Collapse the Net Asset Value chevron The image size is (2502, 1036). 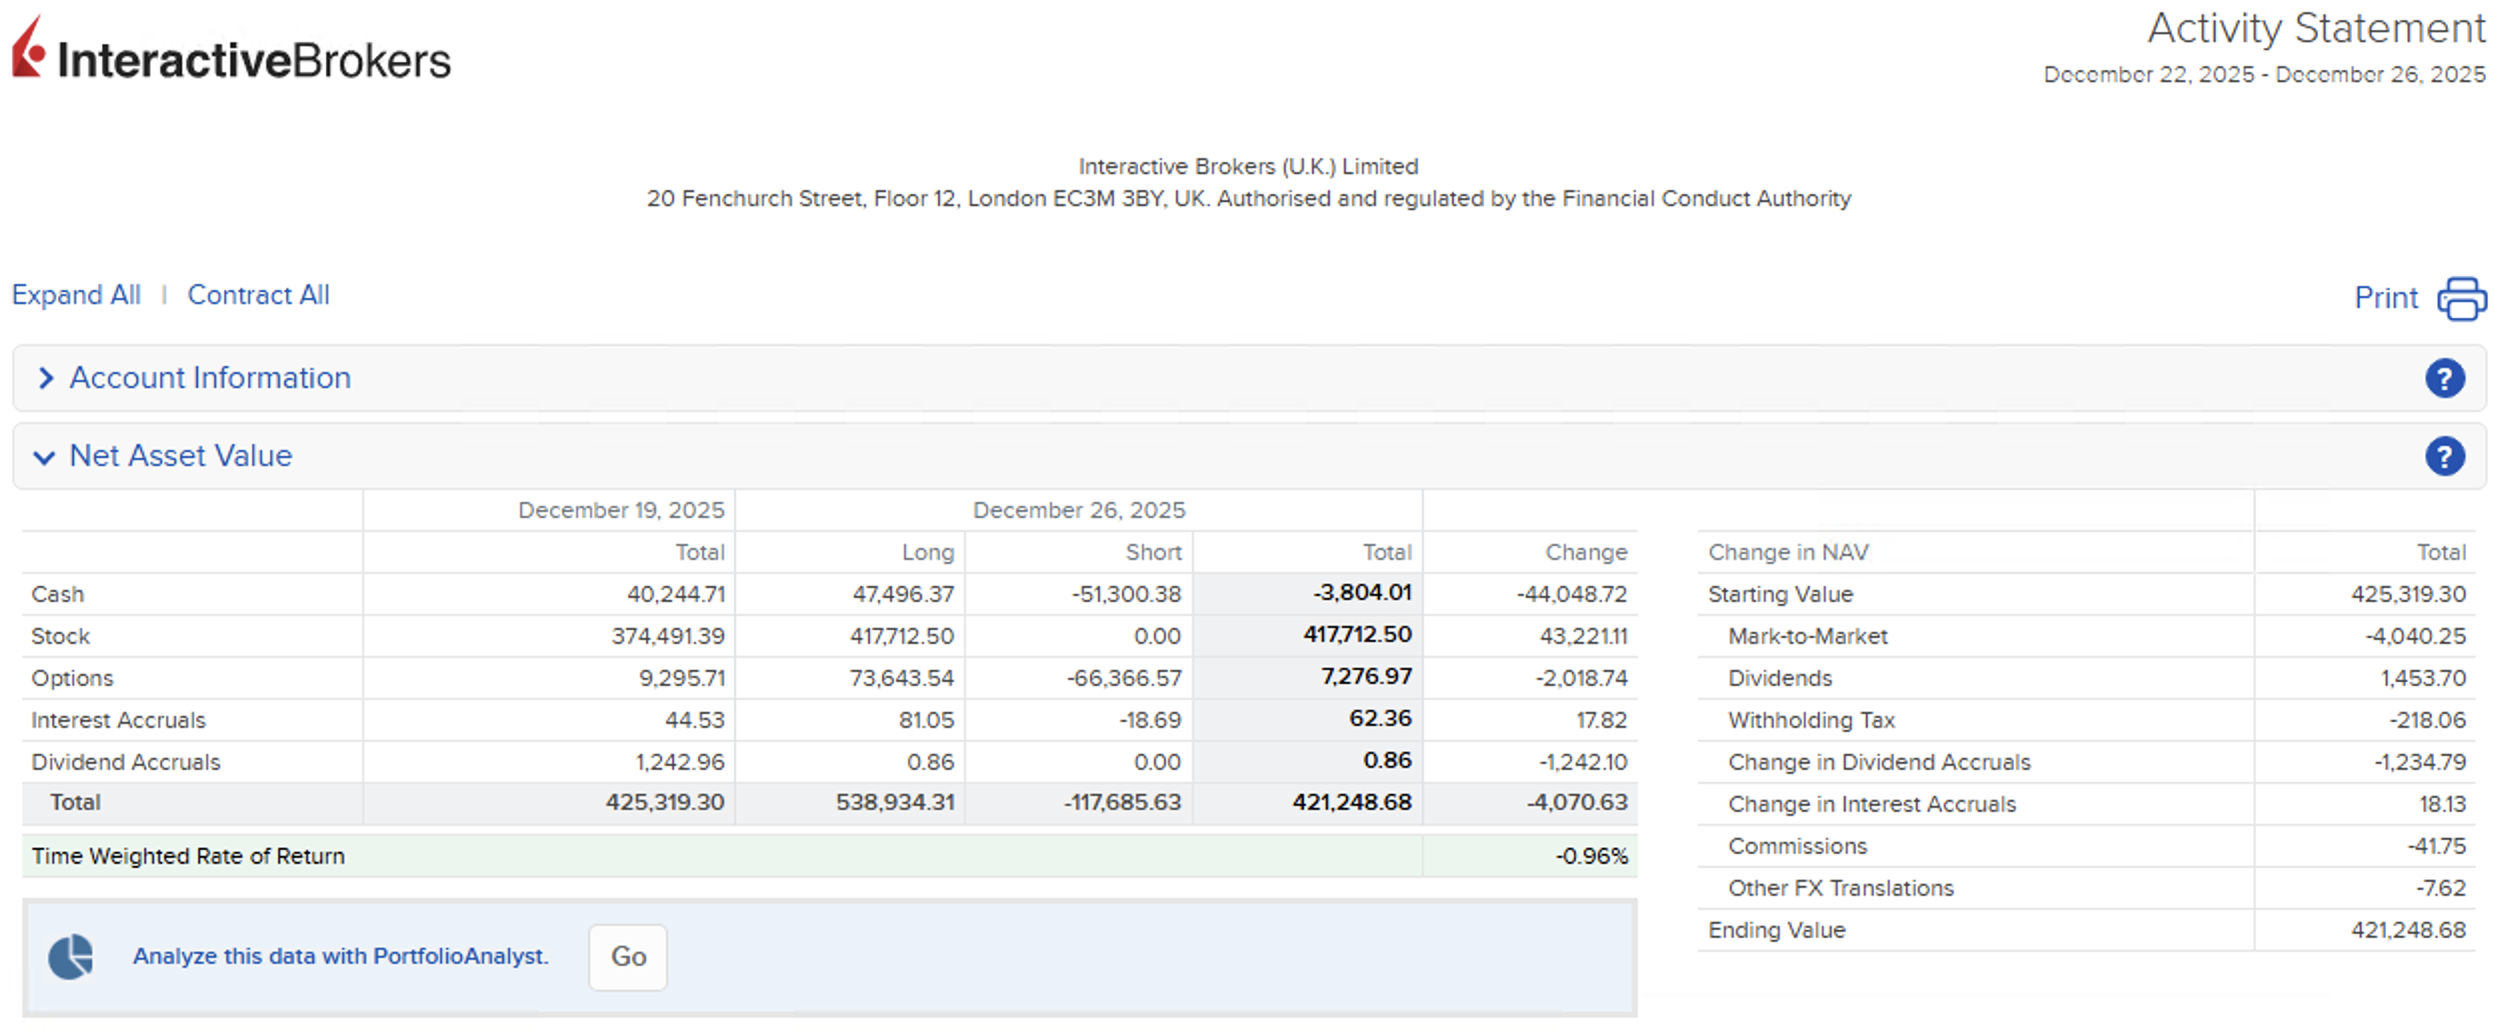coord(44,457)
